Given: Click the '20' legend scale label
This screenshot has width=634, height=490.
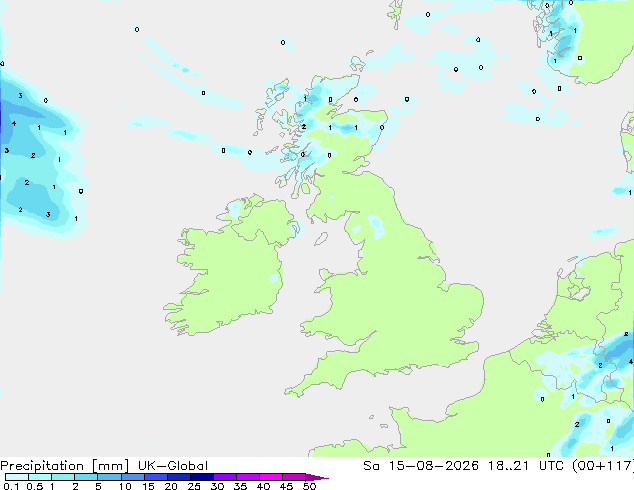Looking at the screenshot, I should coord(171,486).
